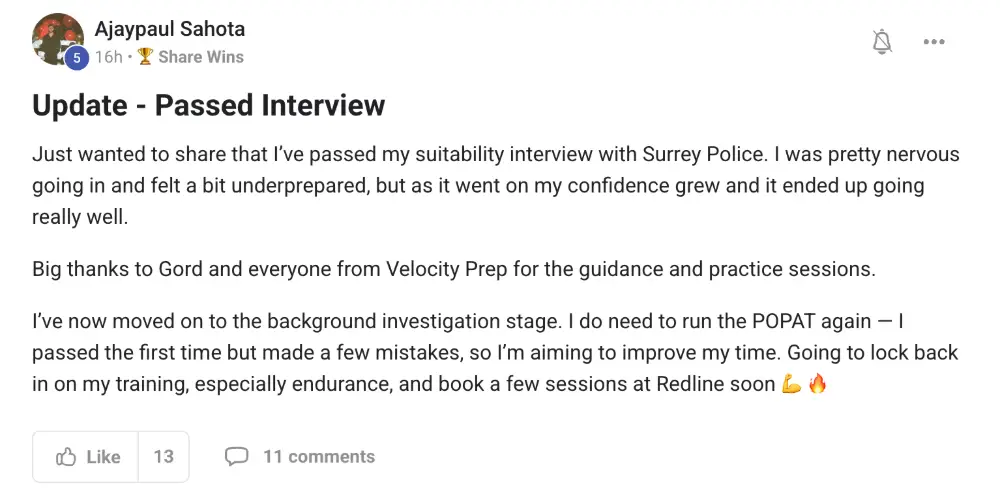Open the post title Update - Passed Interview

[x=208, y=106]
